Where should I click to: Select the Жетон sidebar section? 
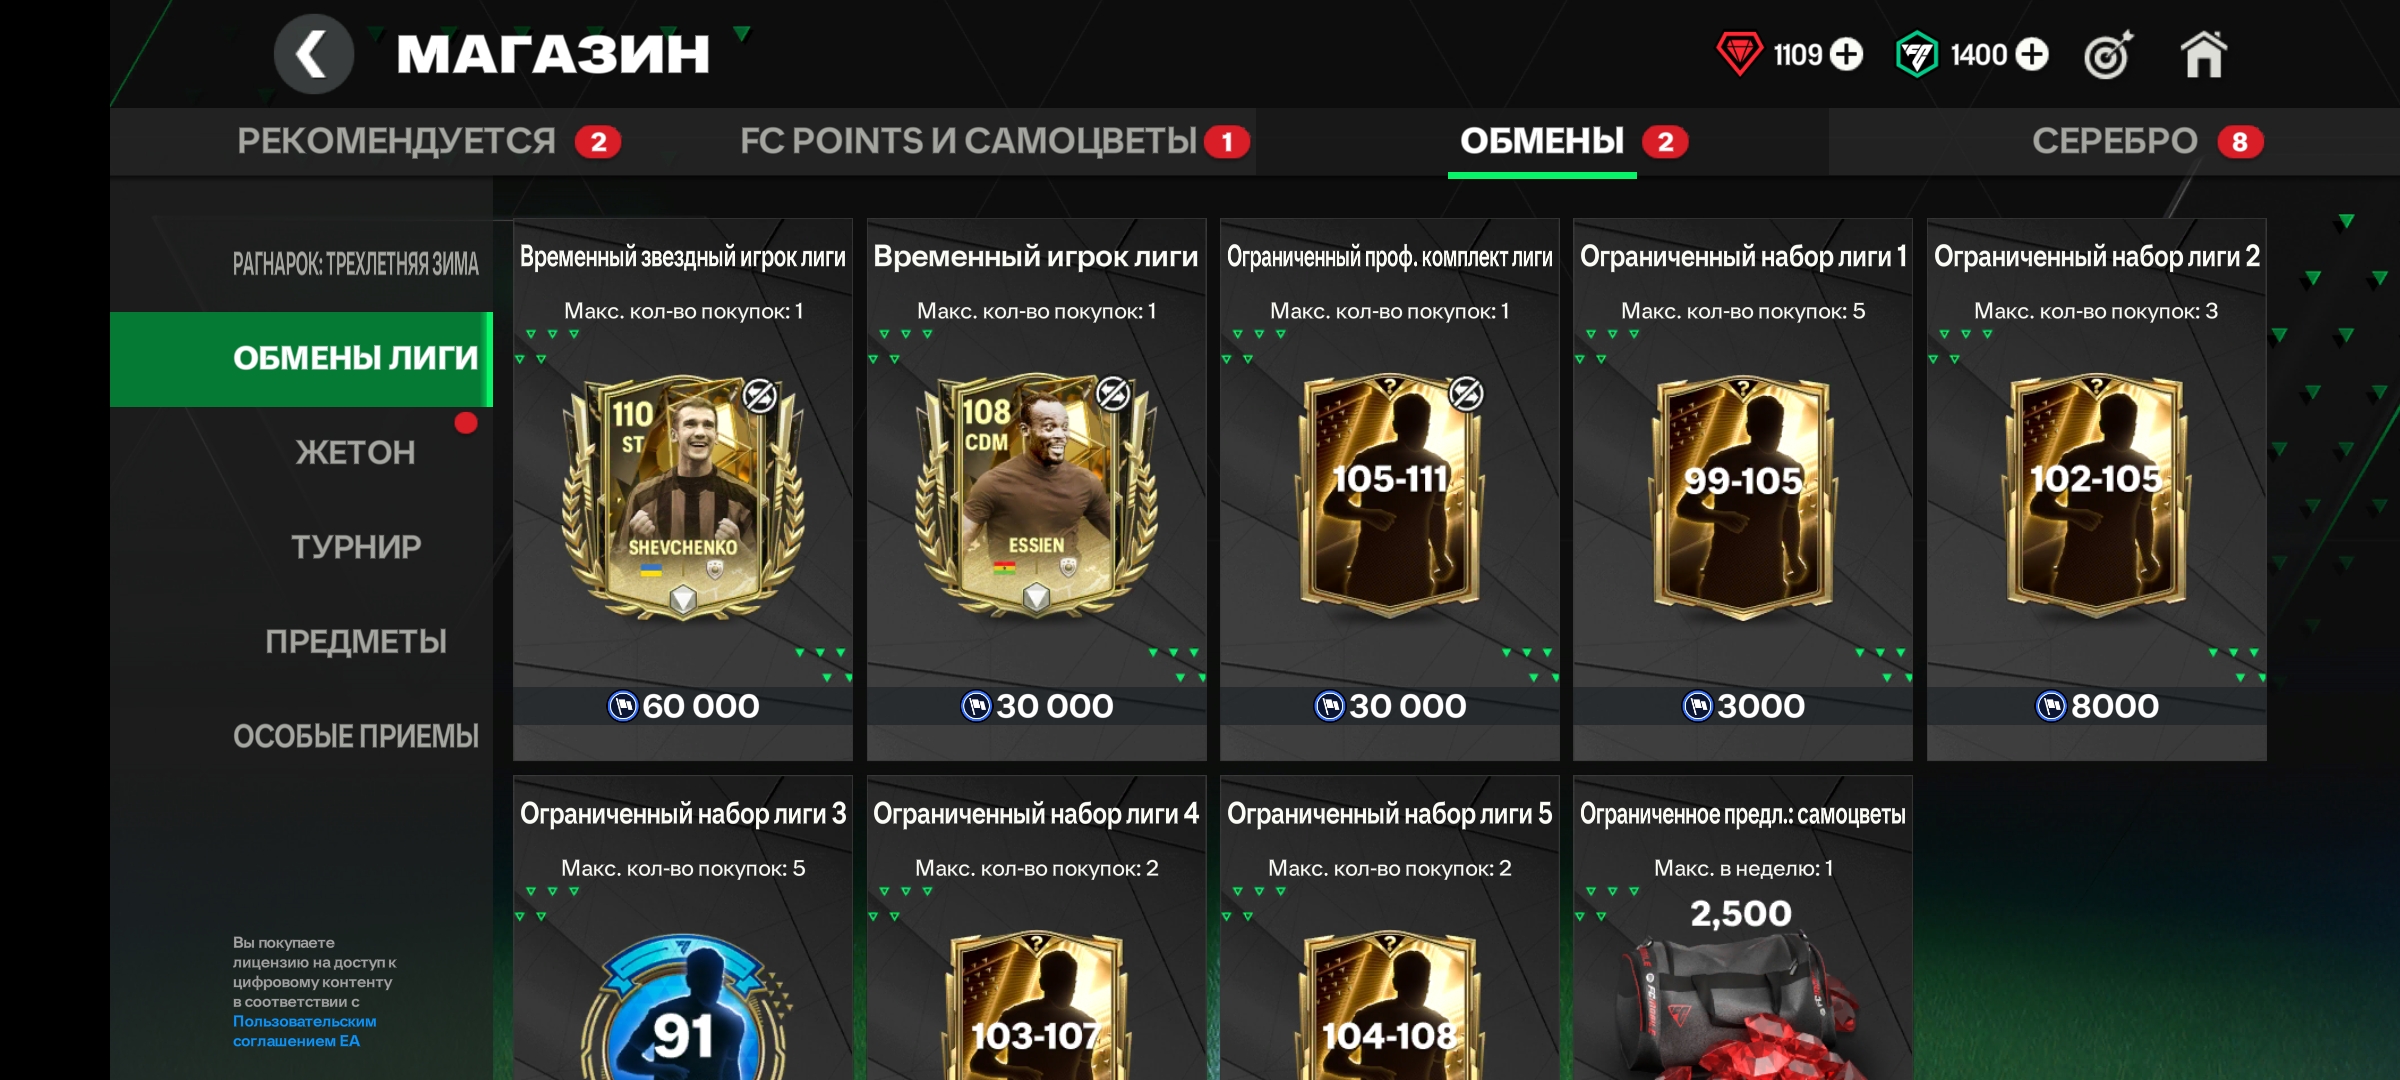click(x=355, y=452)
